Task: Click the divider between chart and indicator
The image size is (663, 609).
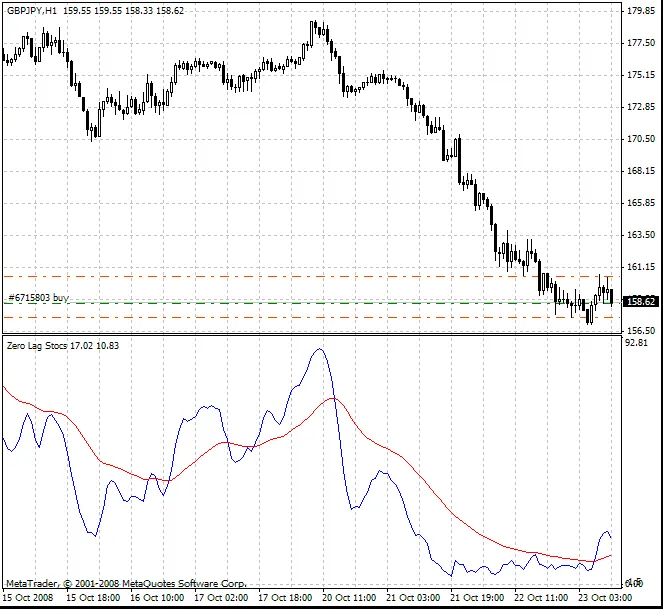Action: coord(310,335)
